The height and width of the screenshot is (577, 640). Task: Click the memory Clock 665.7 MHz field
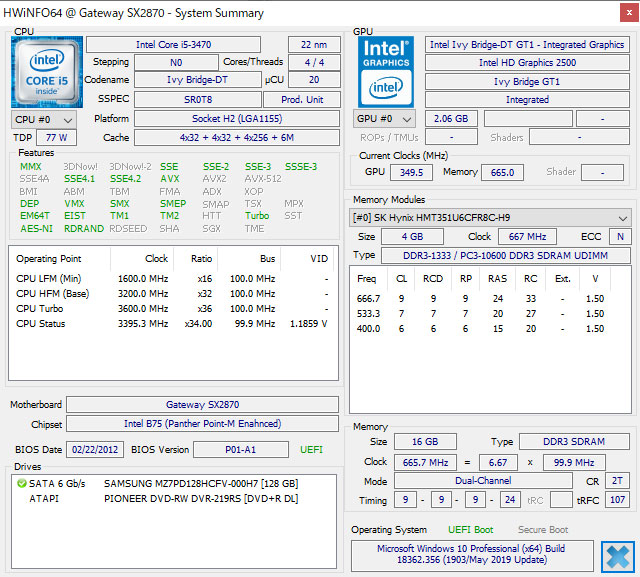[x=425, y=462]
